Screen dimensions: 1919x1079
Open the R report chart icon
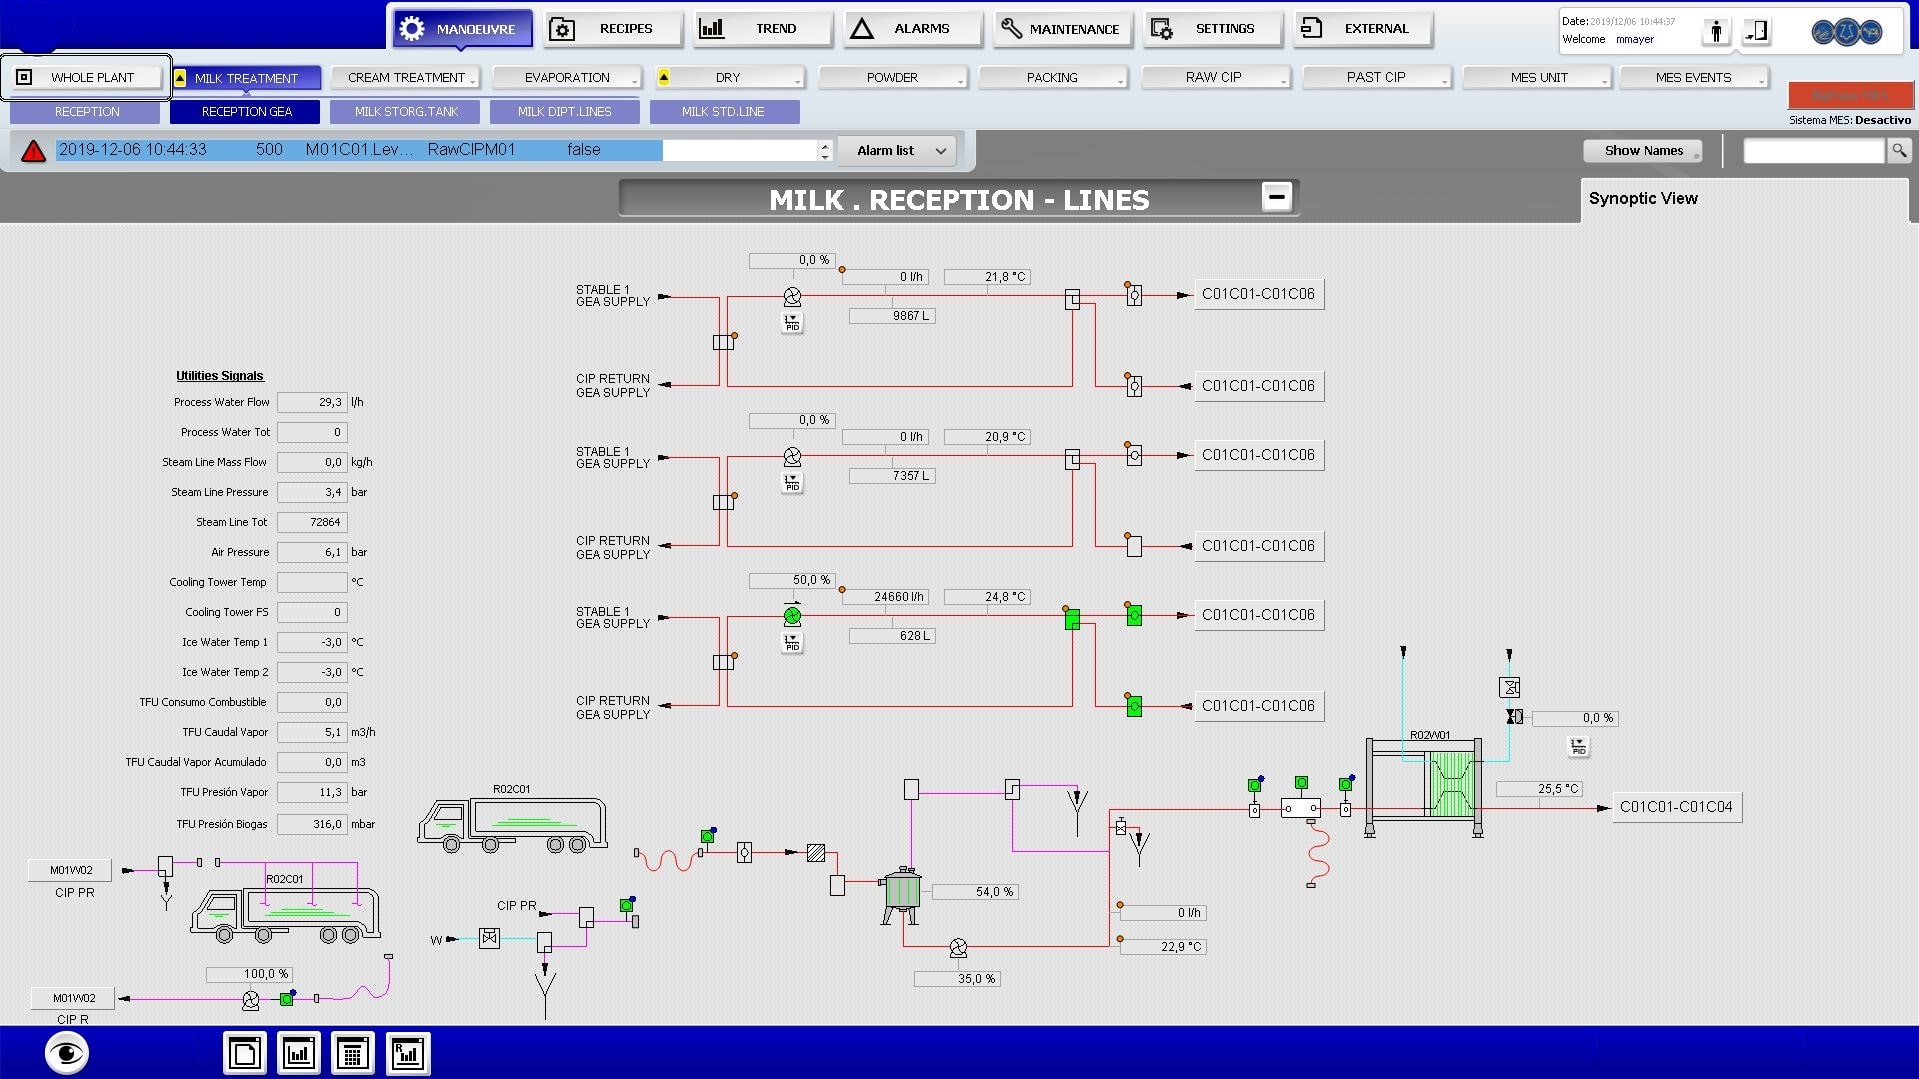407,1053
